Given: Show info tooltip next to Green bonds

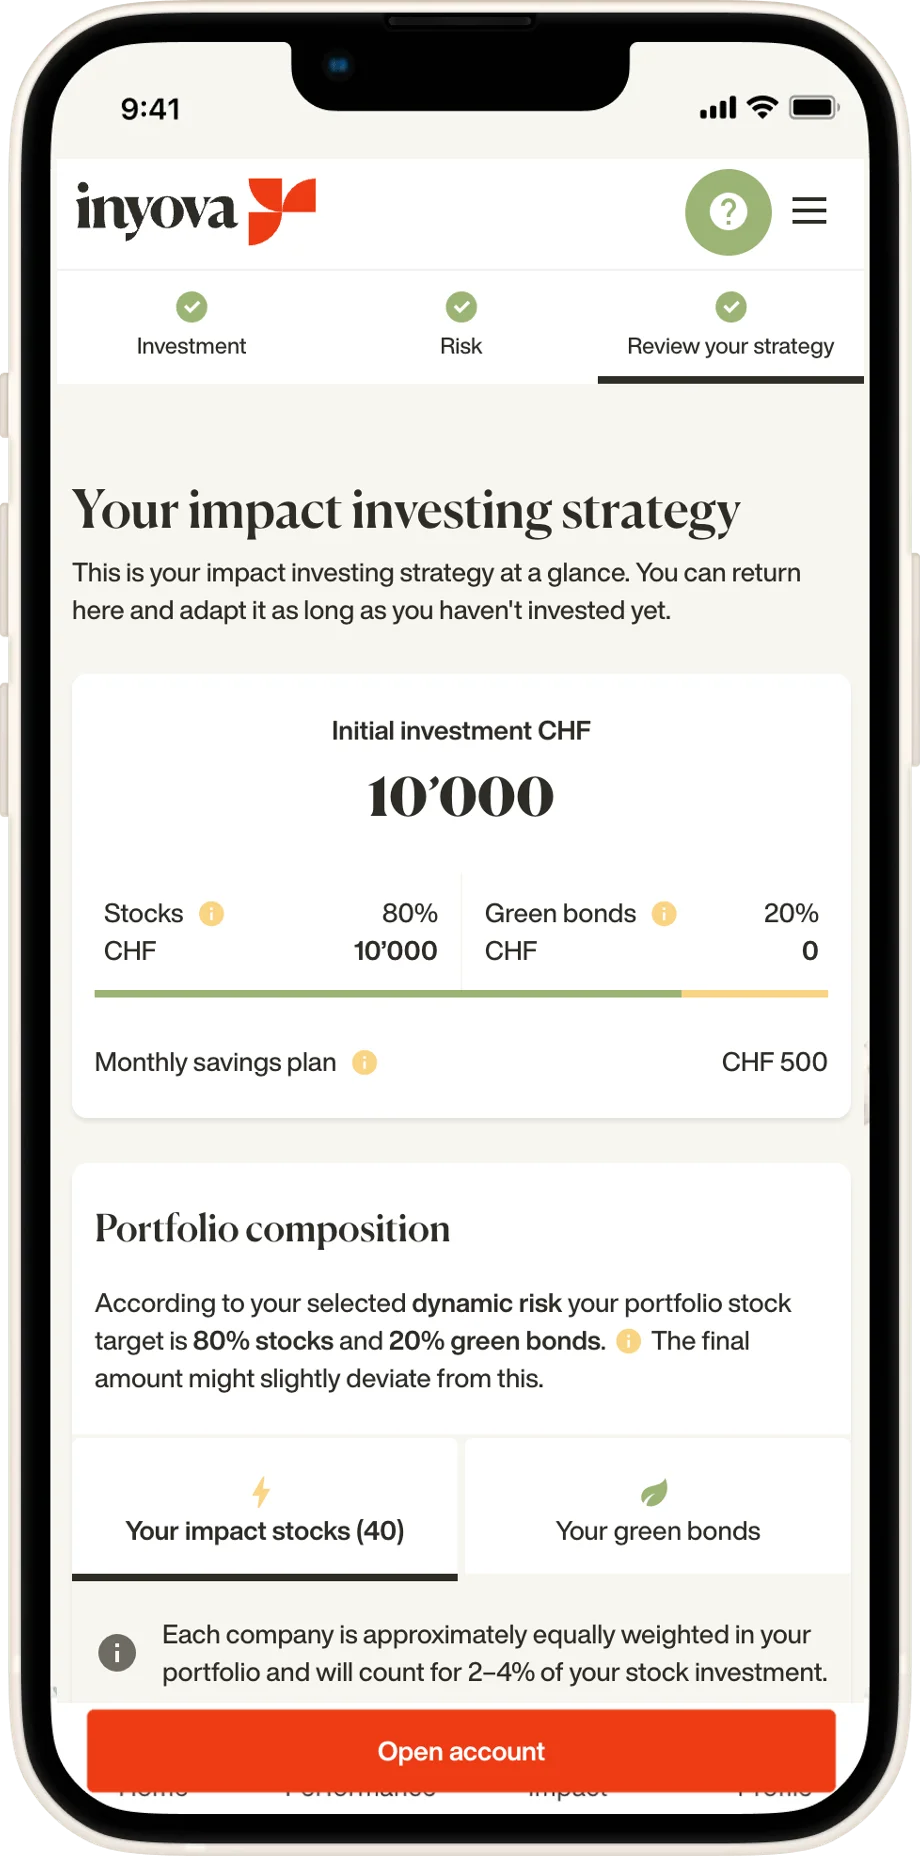Looking at the screenshot, I should [x=664, y=913].
